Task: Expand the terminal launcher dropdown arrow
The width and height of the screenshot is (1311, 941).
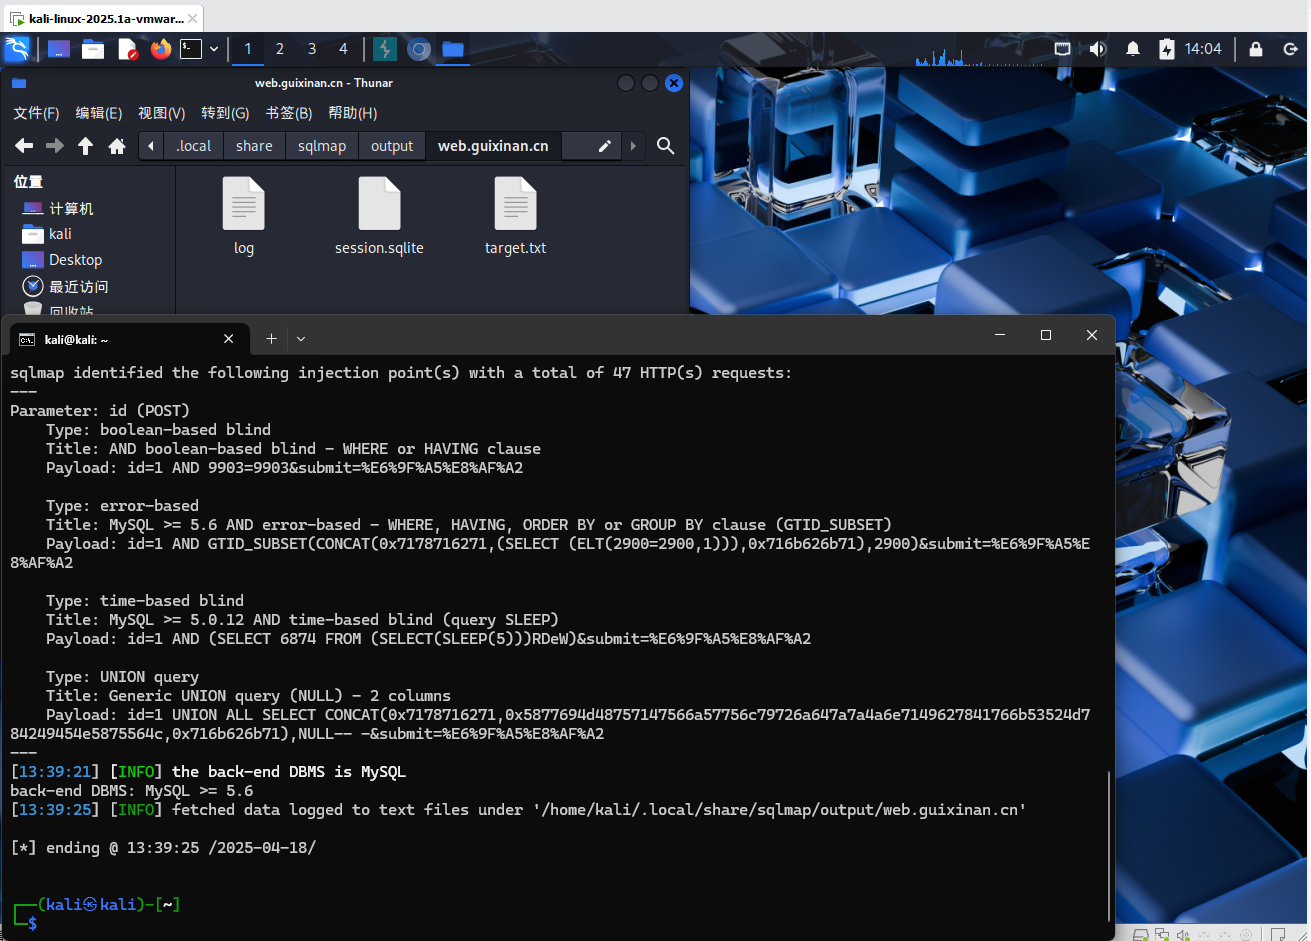Action: click(x=214, y=49)
